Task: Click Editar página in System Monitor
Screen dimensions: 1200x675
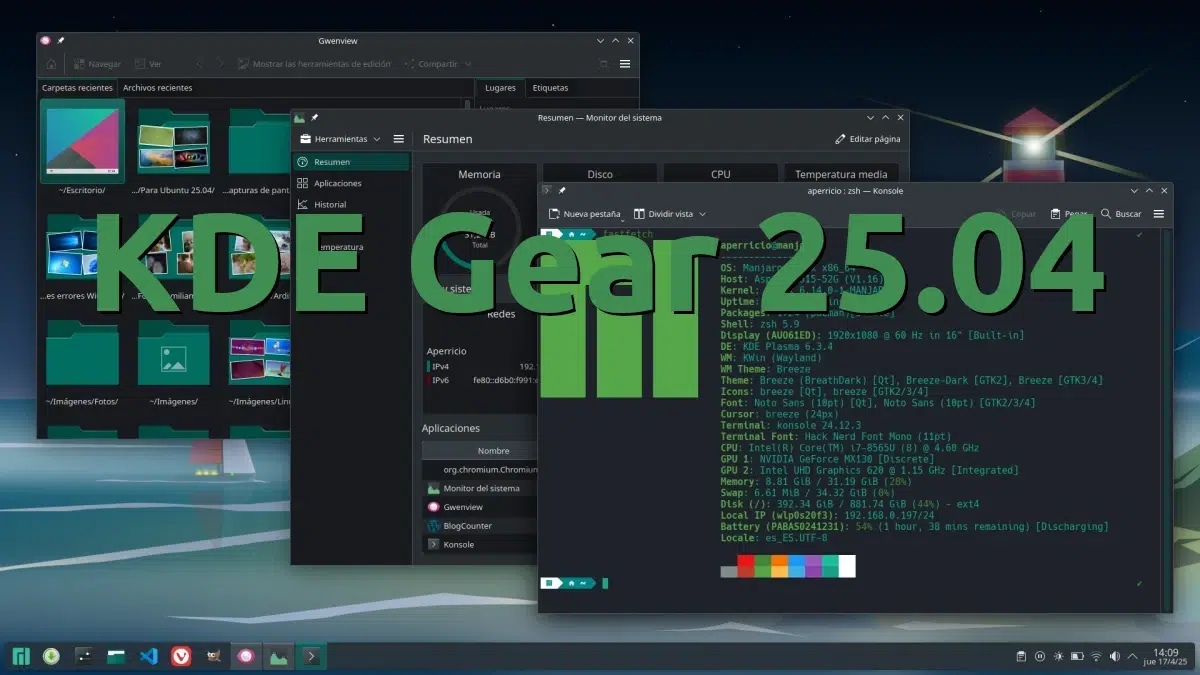Action: [868, 139]
